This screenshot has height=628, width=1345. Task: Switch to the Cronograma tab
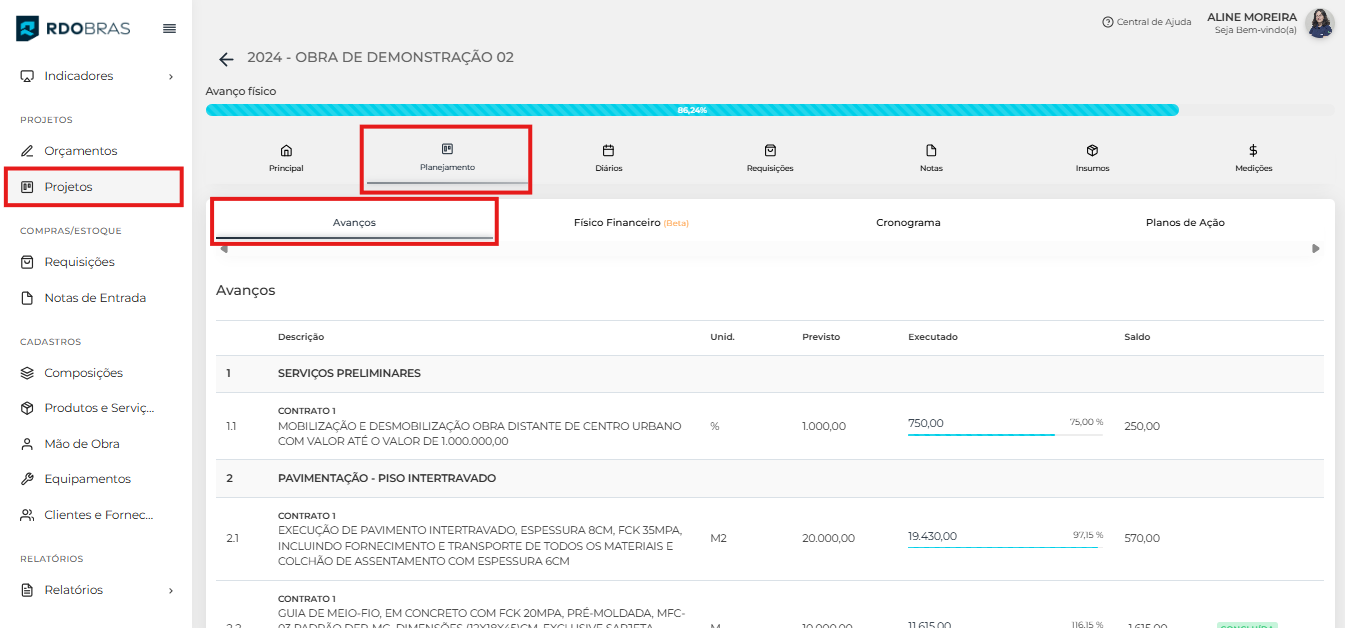pyautogui.click(x=908, y=223)
